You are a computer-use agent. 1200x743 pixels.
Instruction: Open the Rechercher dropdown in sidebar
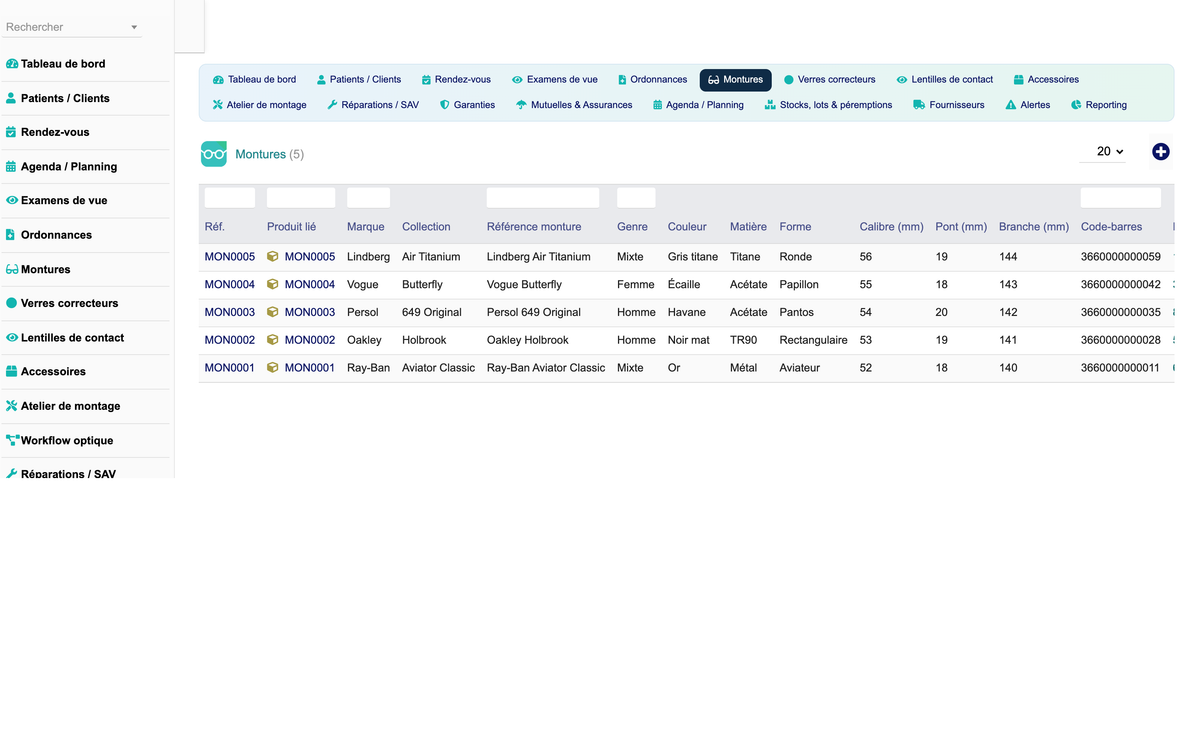(73, 27)
